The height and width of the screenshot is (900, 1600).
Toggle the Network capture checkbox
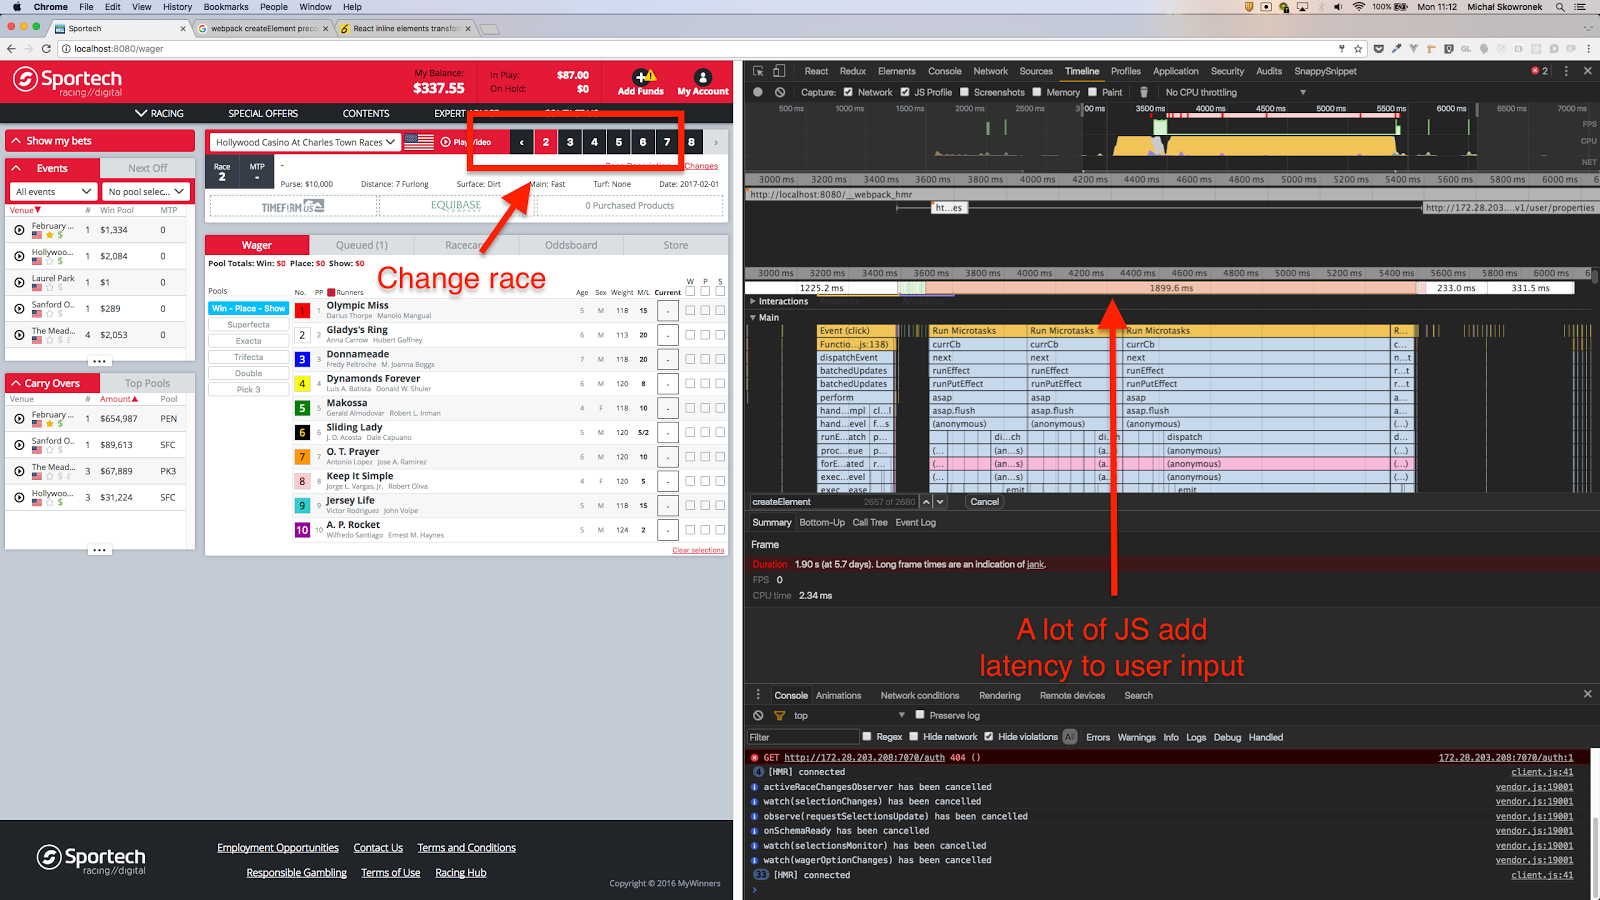point(848,92)
